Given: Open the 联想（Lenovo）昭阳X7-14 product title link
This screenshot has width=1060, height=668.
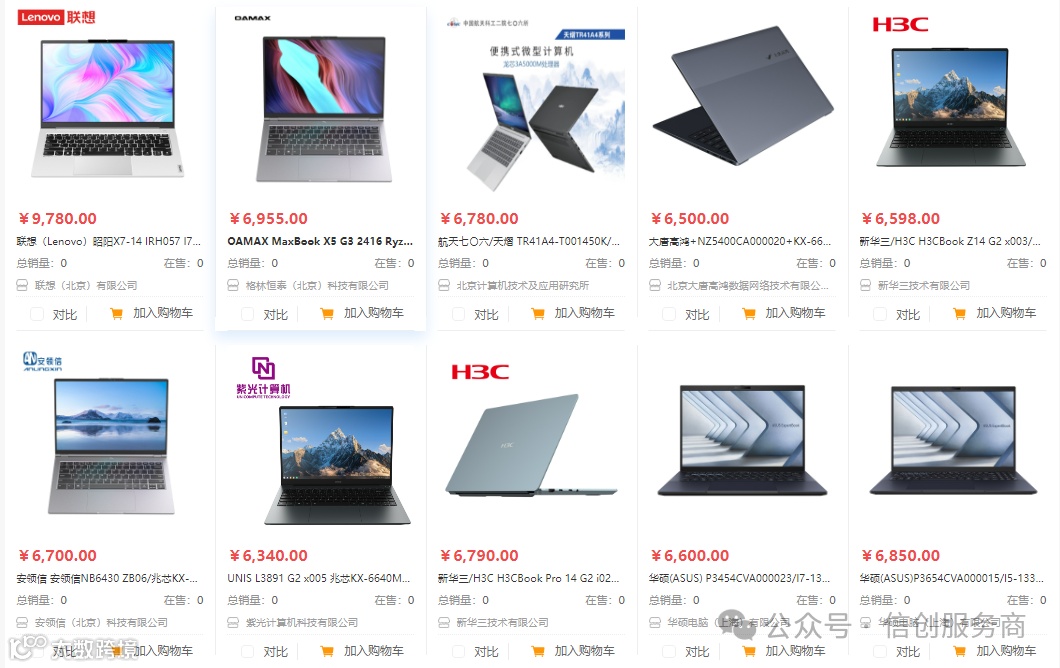Looking at the screenshot, I should click(109, 241).
